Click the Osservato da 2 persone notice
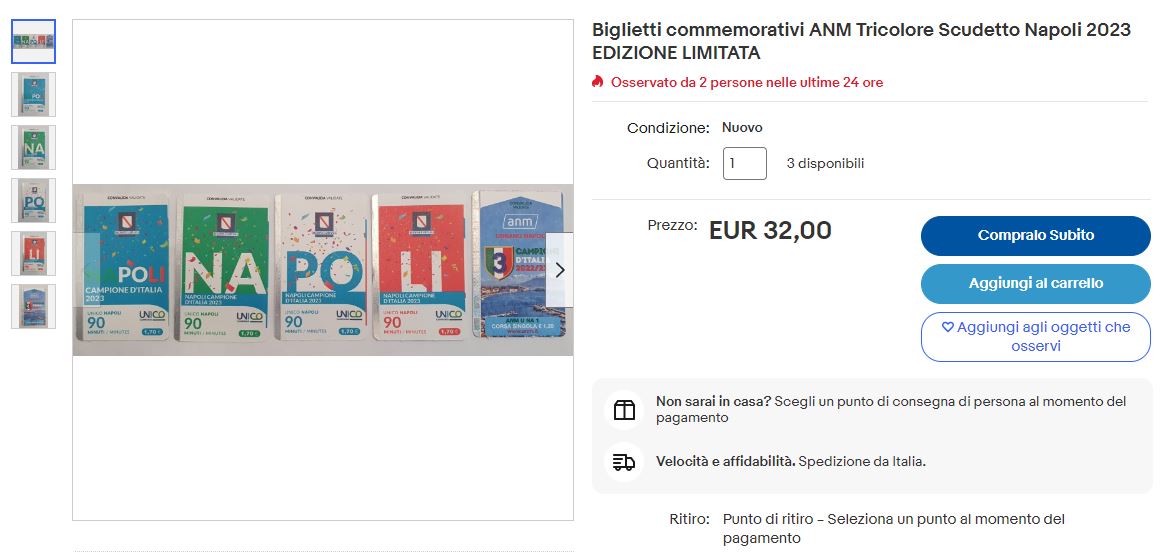Viewport: 1164px width, 555px height. click(x=746, y=82)
